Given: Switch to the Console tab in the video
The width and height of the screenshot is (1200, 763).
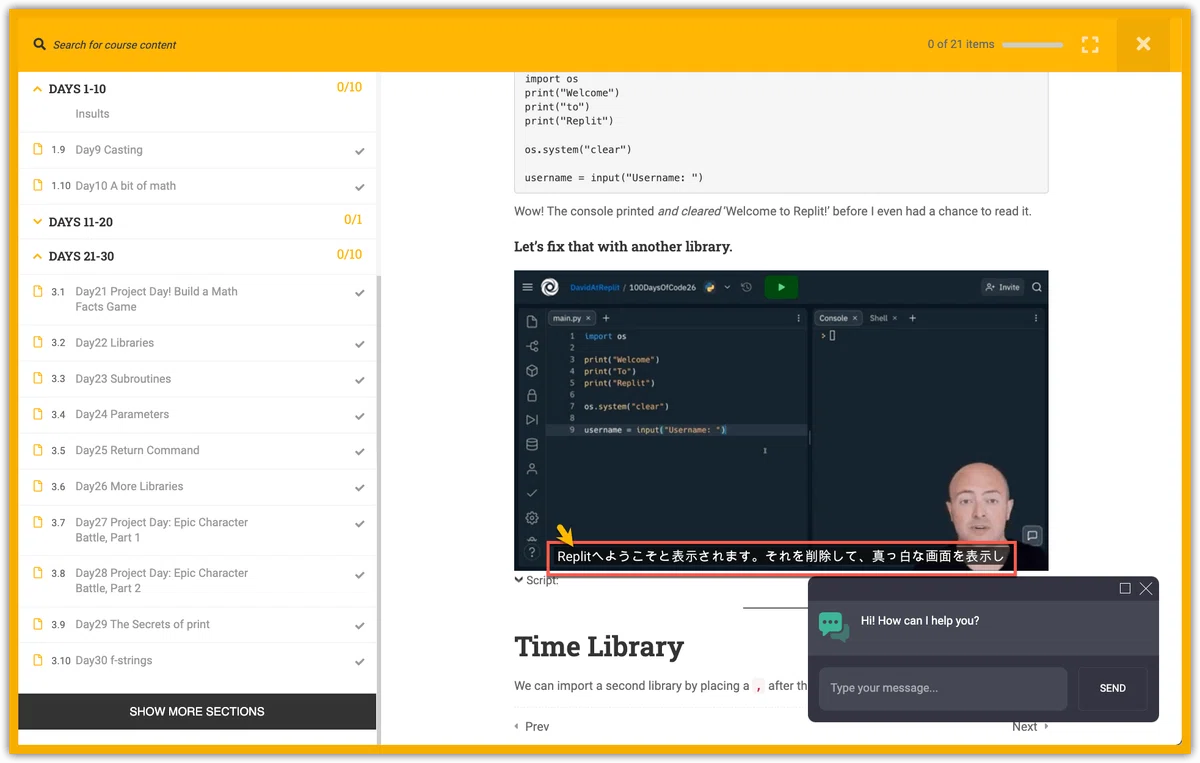Looking at the screenshot, I should click(x=837, y=318).
